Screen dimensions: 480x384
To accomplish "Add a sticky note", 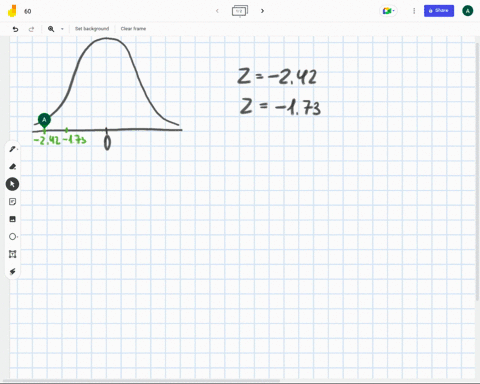I will tap(12, 202).
